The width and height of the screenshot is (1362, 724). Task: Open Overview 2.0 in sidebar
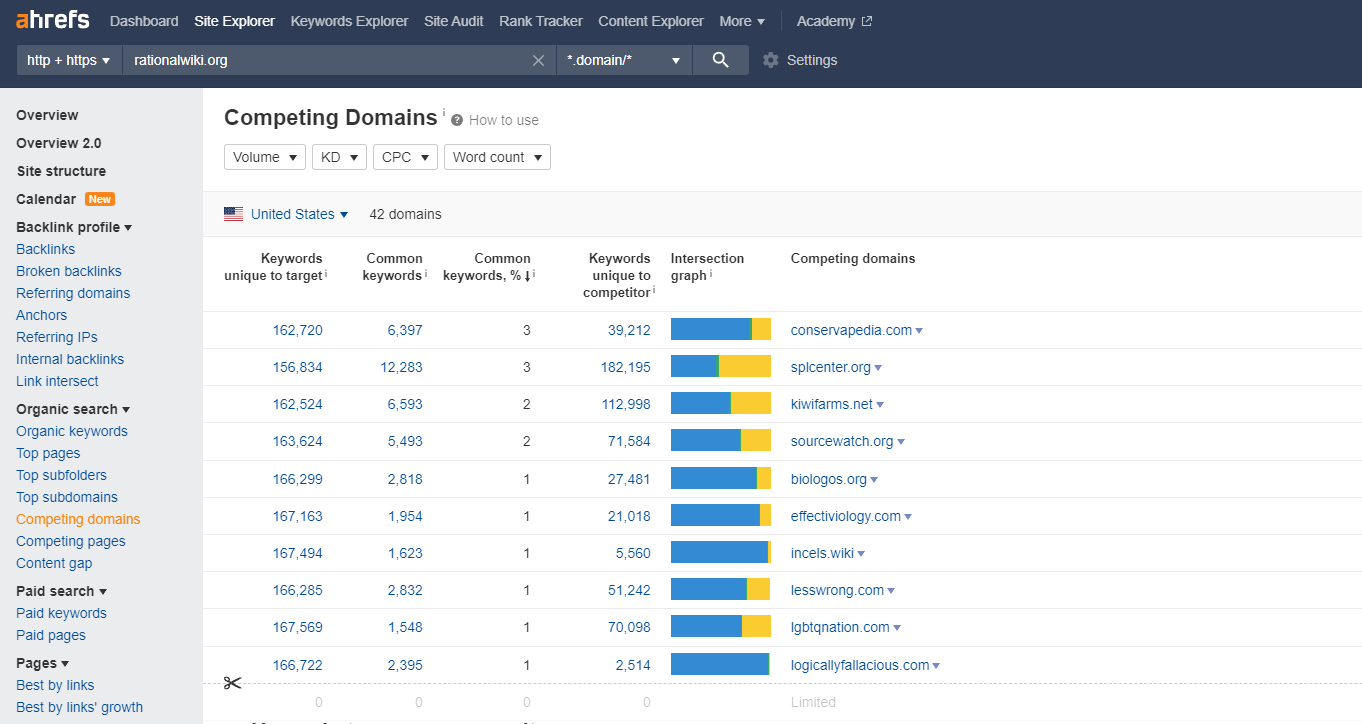(58, 143)
